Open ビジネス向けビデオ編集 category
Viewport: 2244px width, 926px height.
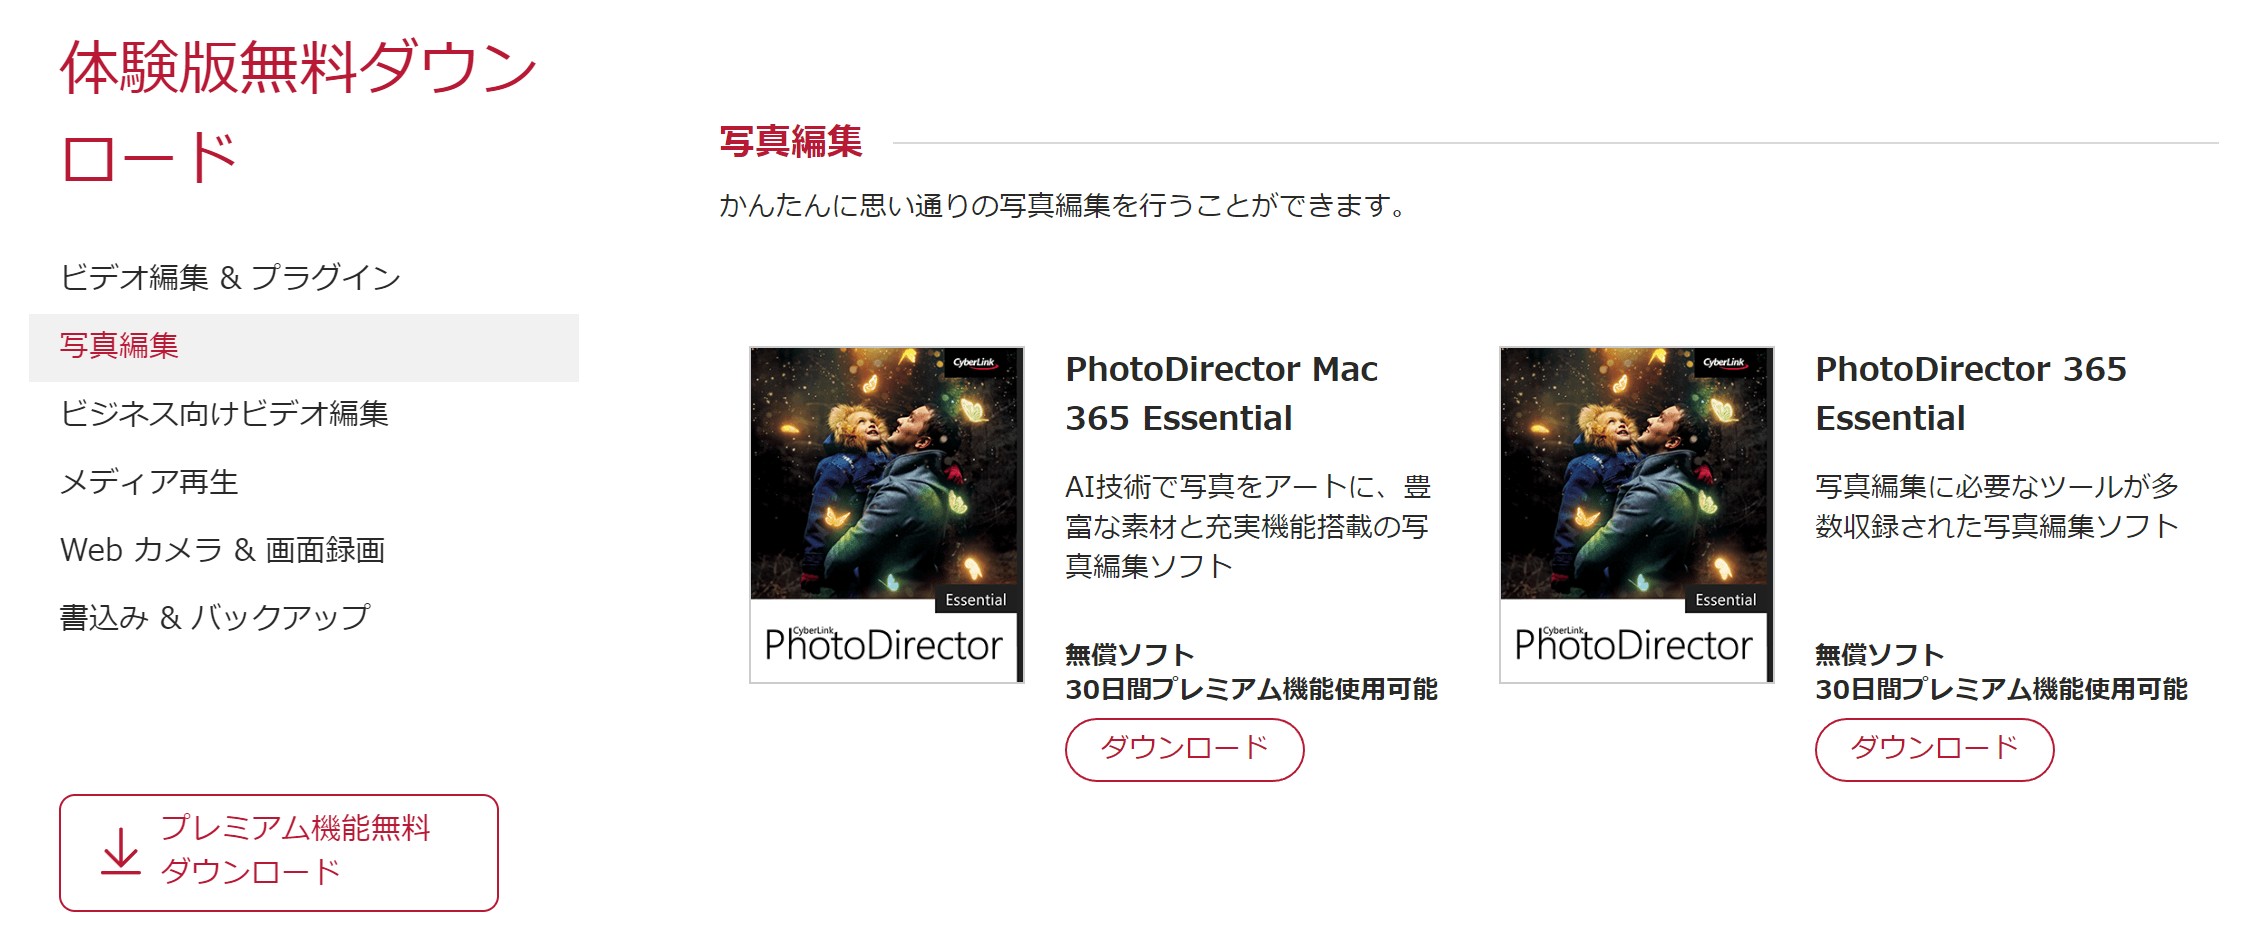click(x=224, y=413)
